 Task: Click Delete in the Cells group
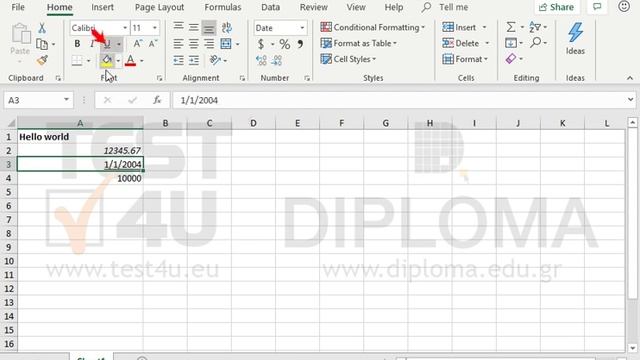pos(466,43)
